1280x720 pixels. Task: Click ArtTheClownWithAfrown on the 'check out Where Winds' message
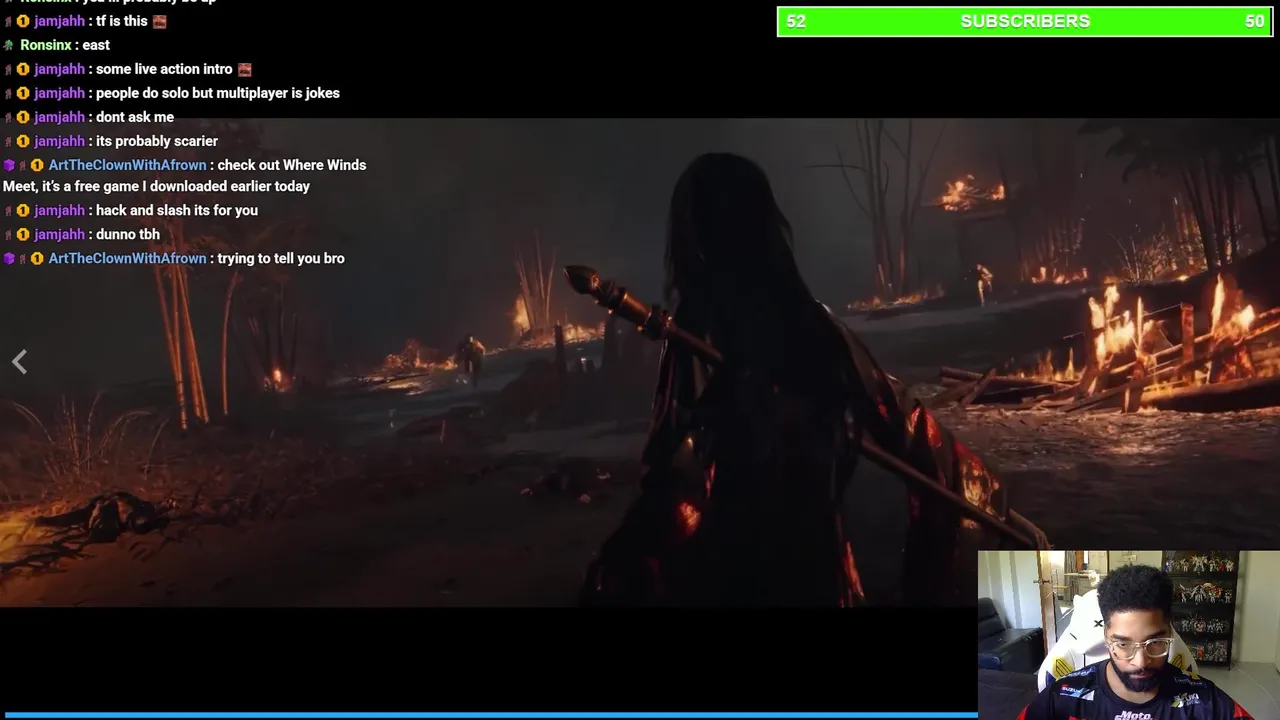(x=127, y=165)
